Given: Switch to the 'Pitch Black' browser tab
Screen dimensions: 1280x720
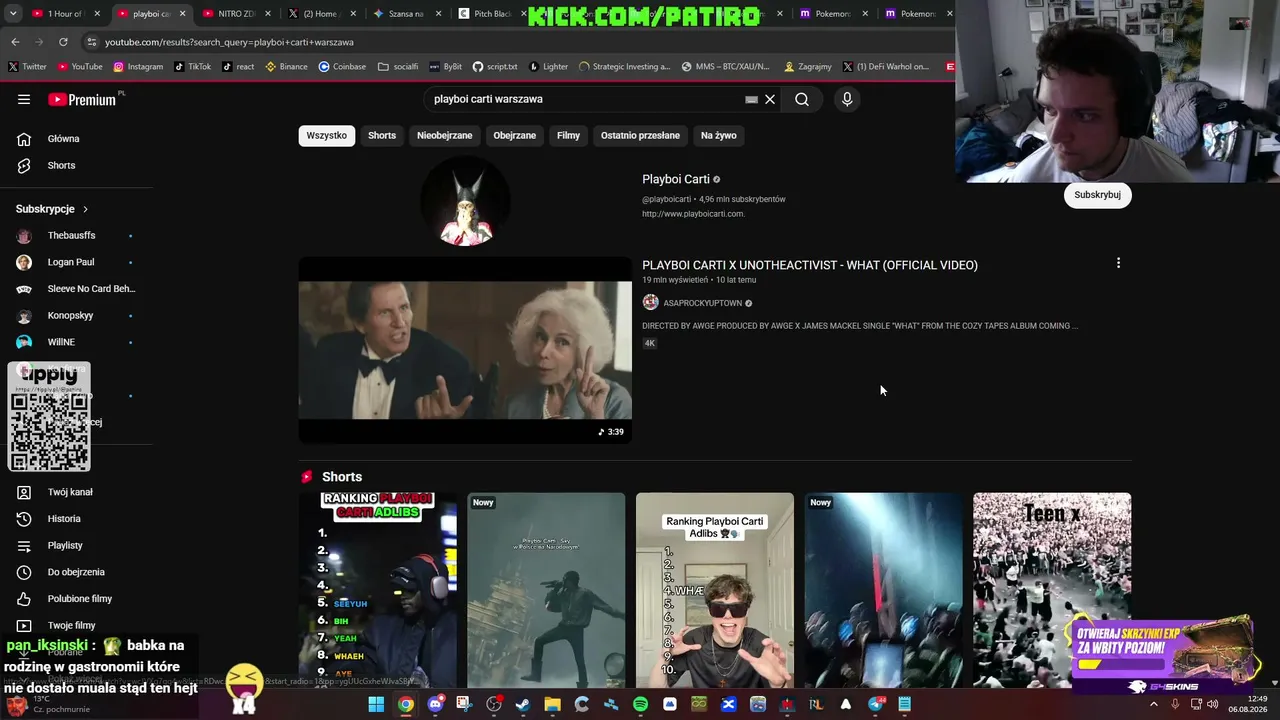Looking at the screenshot, I should [492, 14].
